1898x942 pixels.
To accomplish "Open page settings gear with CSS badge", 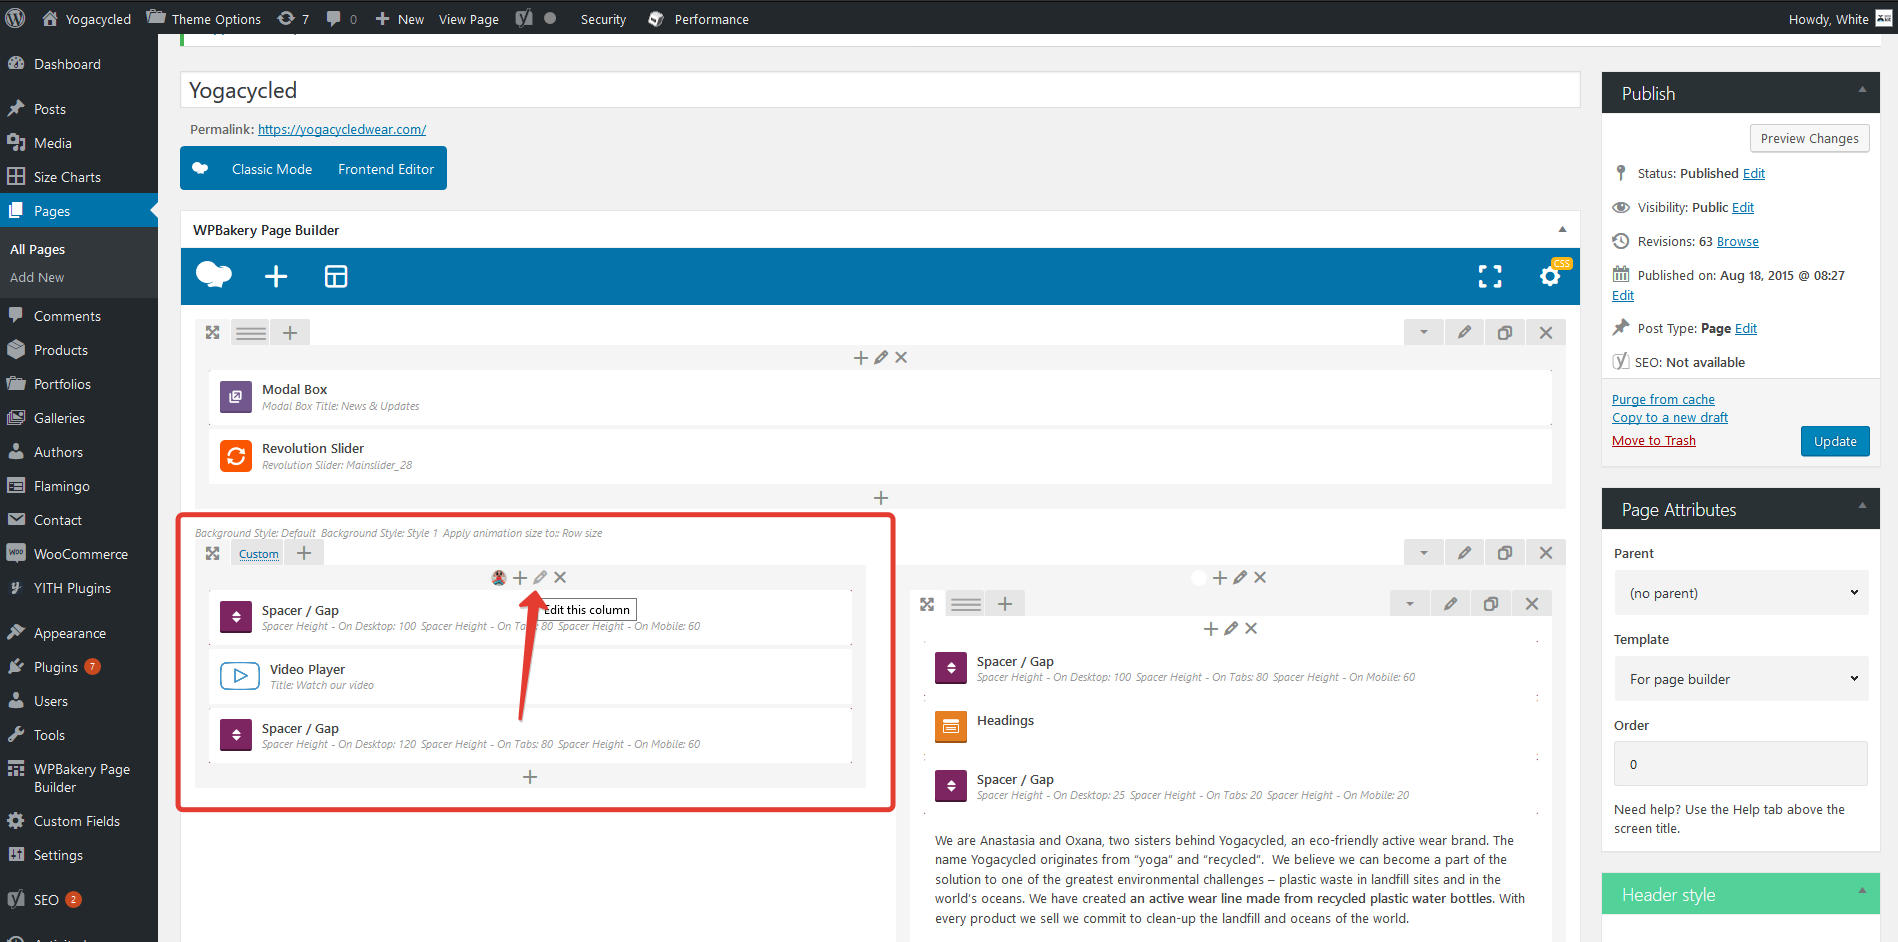I will [x=1550, y=276].
